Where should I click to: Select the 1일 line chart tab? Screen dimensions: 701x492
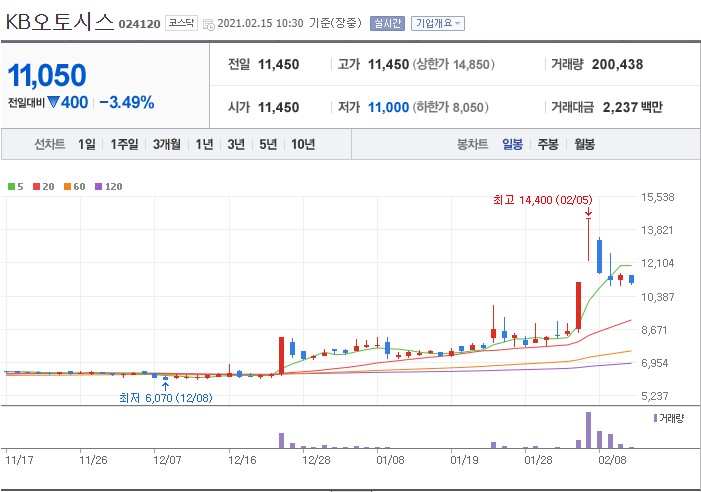coord(87,144)
